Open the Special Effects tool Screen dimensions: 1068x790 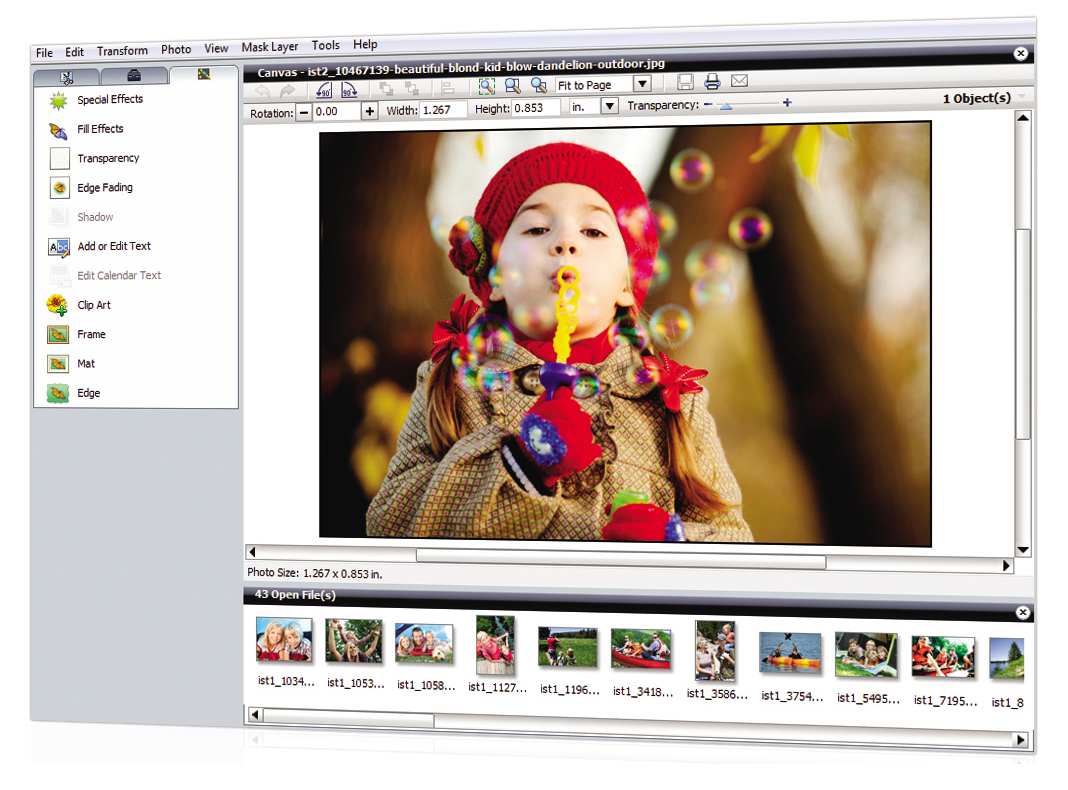(x=109, y=100)
